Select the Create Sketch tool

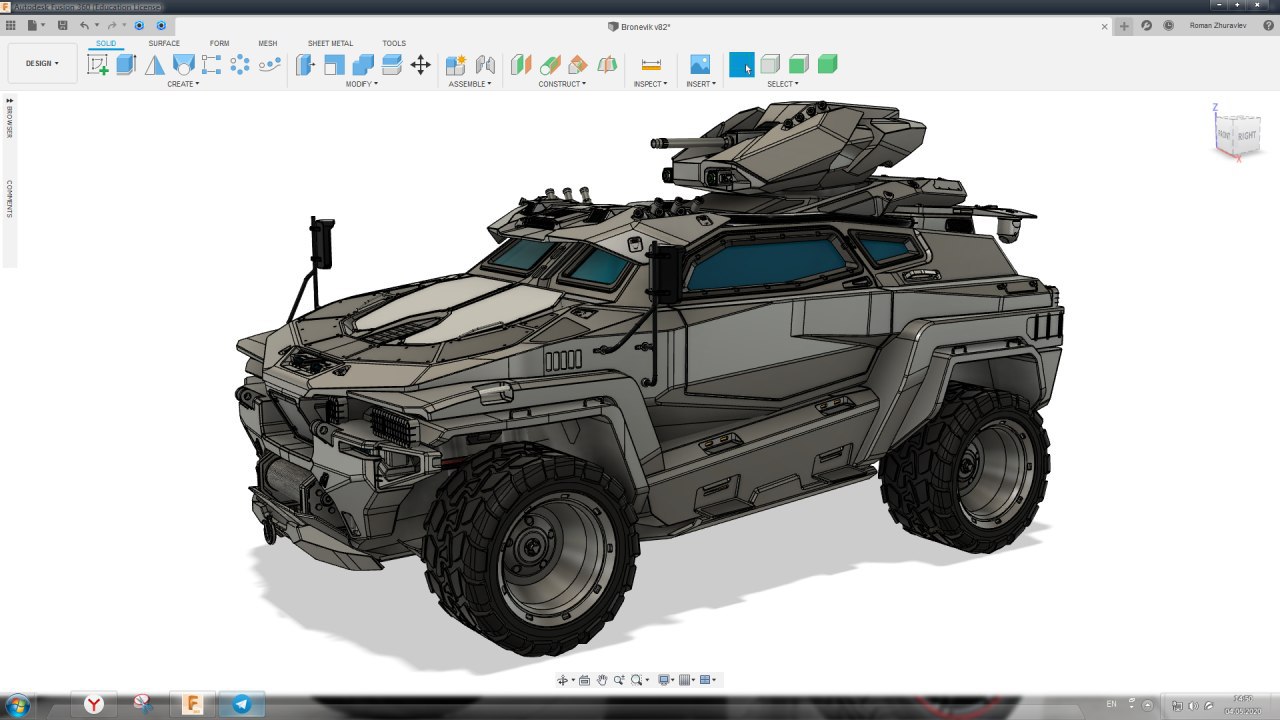pyautogui.click(x=97, y=65)
